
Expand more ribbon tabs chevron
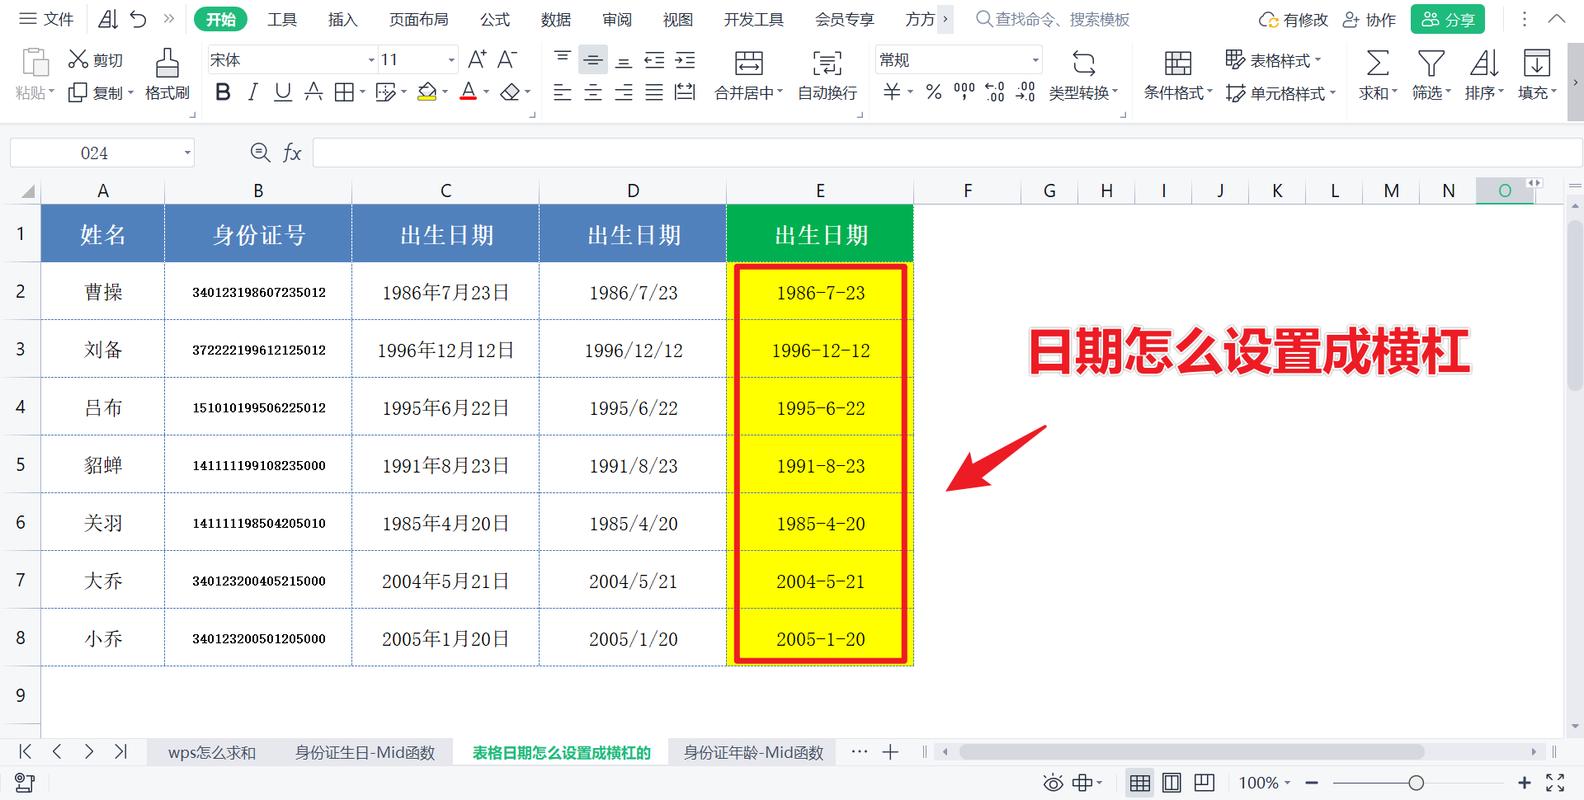click(945, 19)
